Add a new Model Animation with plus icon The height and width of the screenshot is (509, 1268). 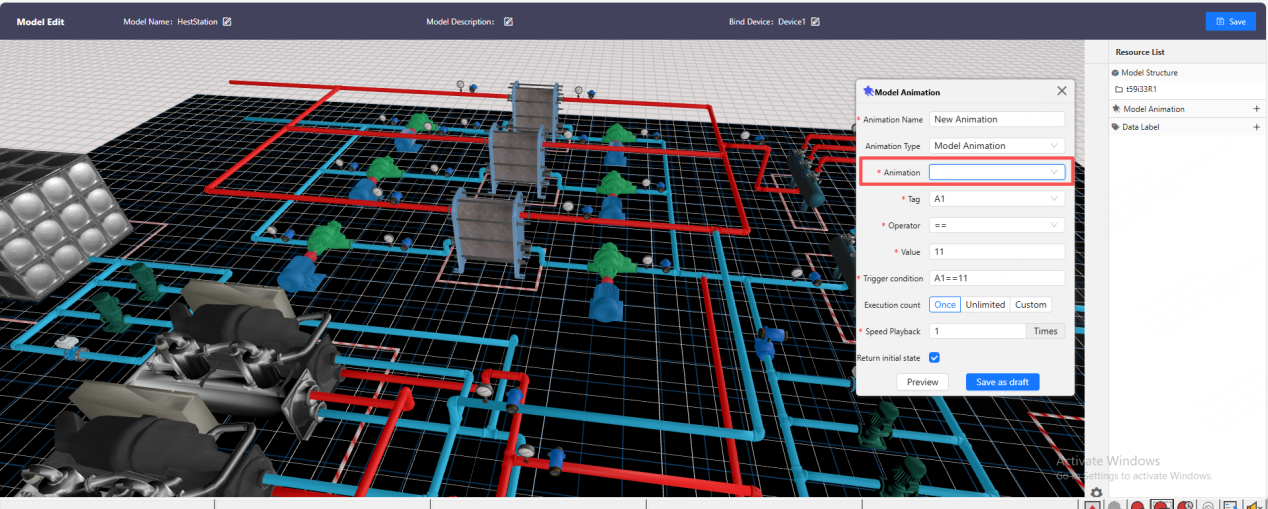1256,109
